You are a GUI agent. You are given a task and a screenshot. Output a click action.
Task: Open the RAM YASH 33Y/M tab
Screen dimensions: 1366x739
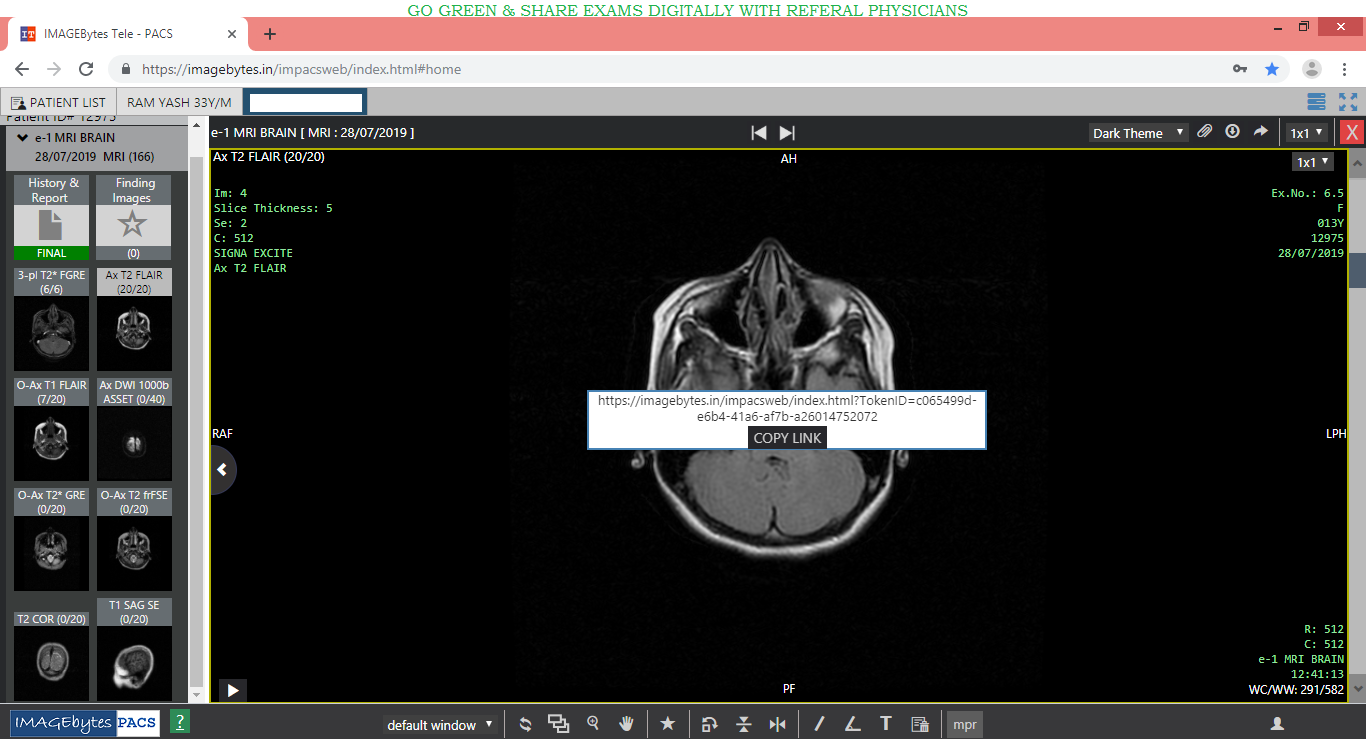pyautogui.click(x=179, y=102)
